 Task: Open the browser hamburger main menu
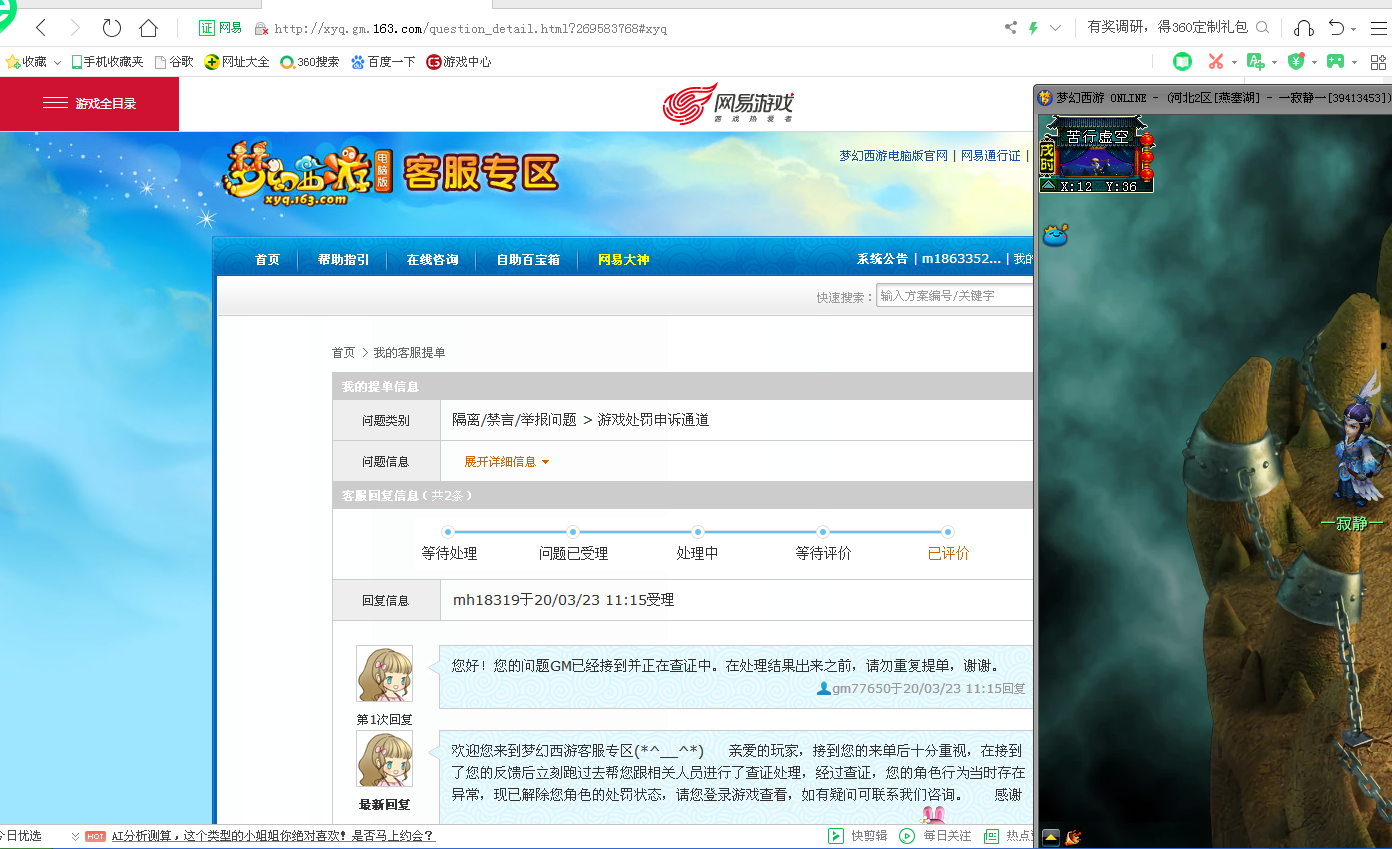[1379, 28]
